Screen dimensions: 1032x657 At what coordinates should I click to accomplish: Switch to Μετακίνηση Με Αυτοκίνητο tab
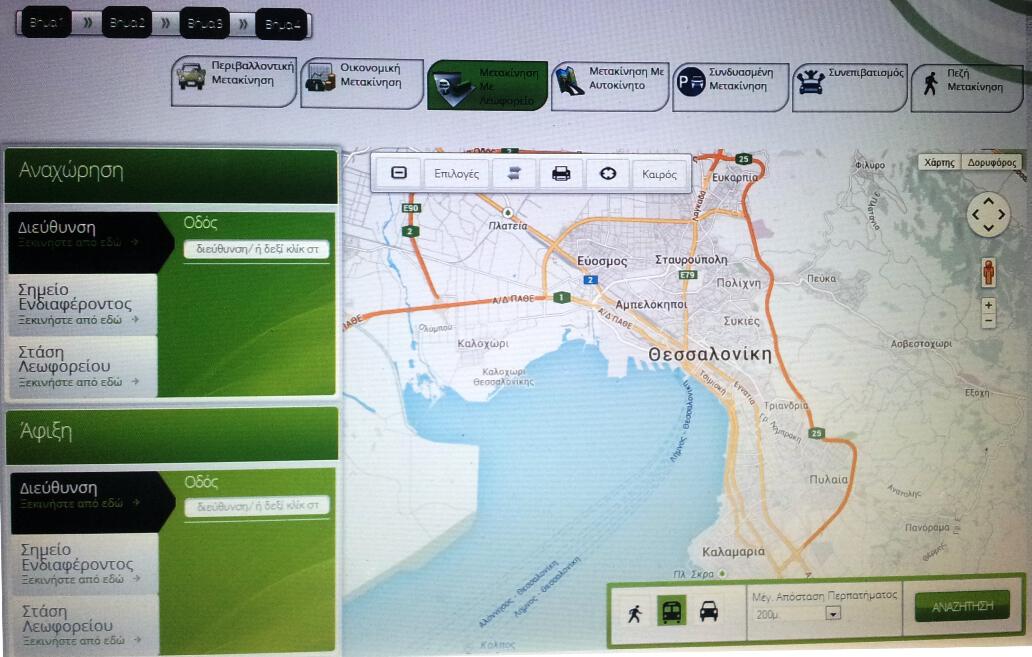(610, 86)
